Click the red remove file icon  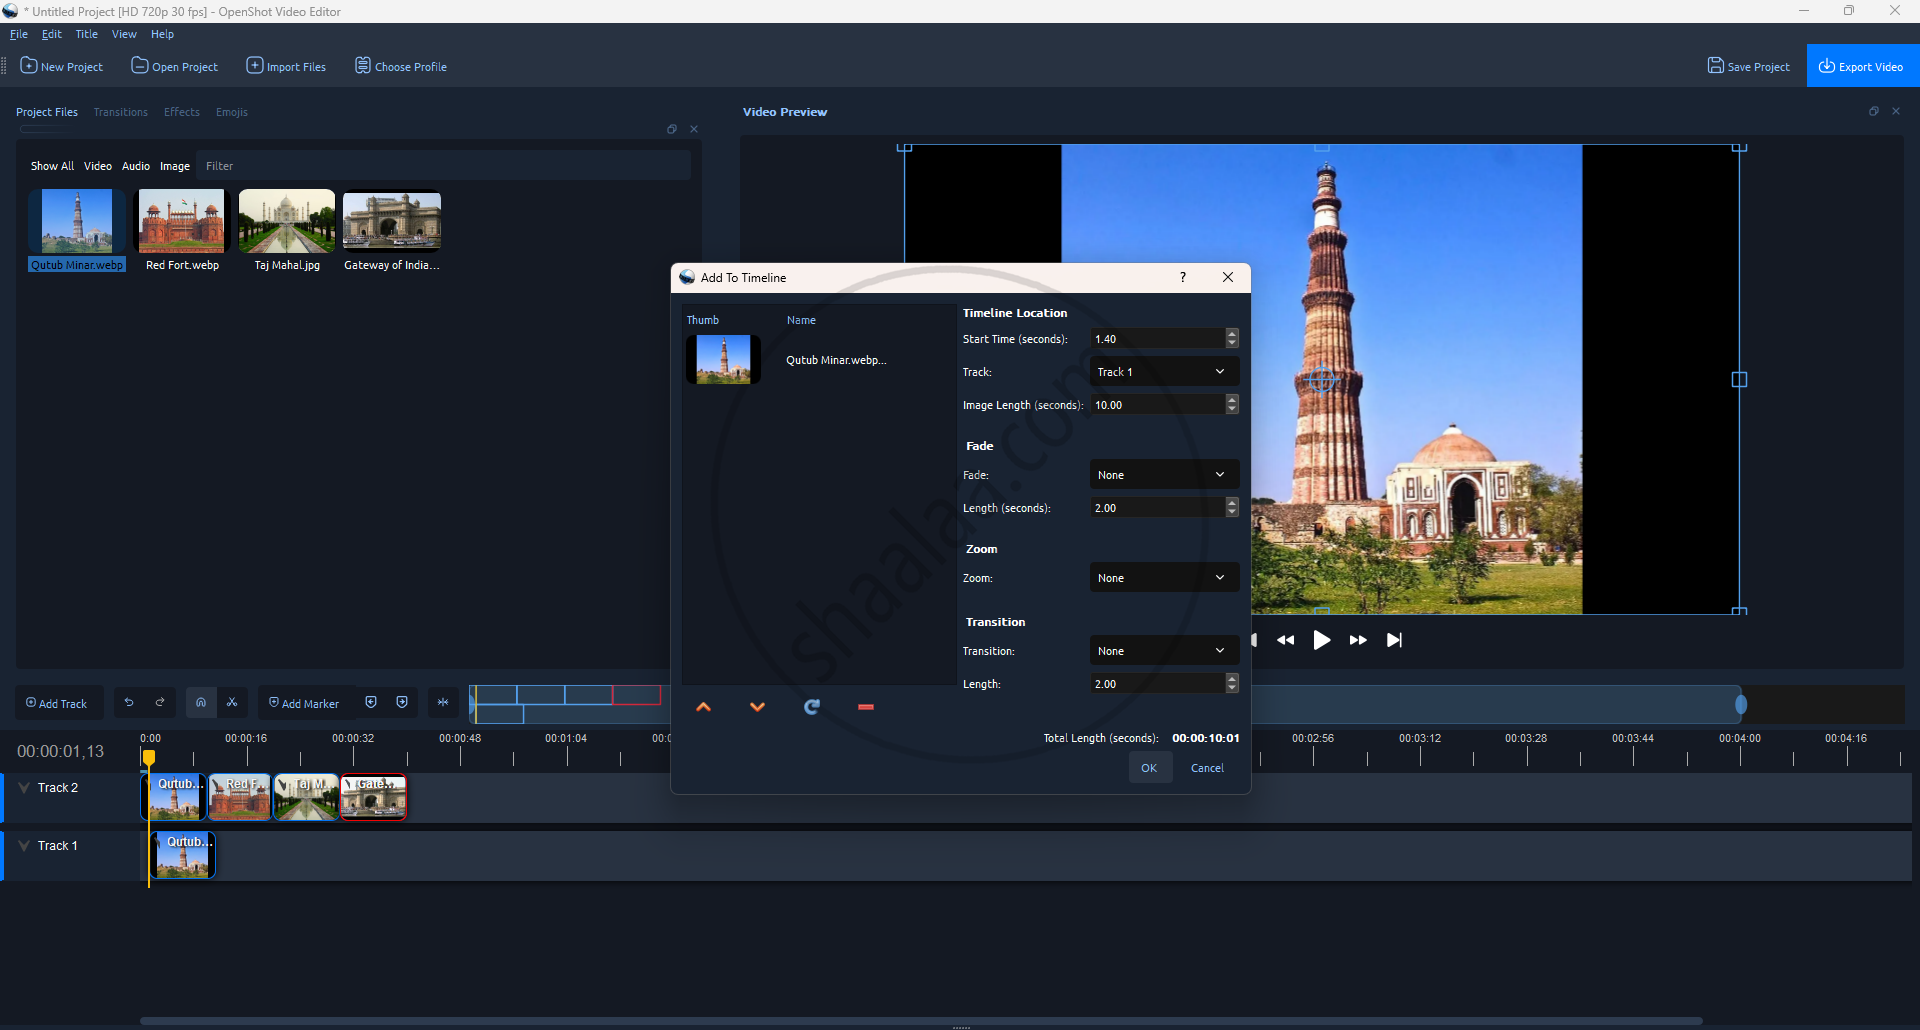(866, 707)
